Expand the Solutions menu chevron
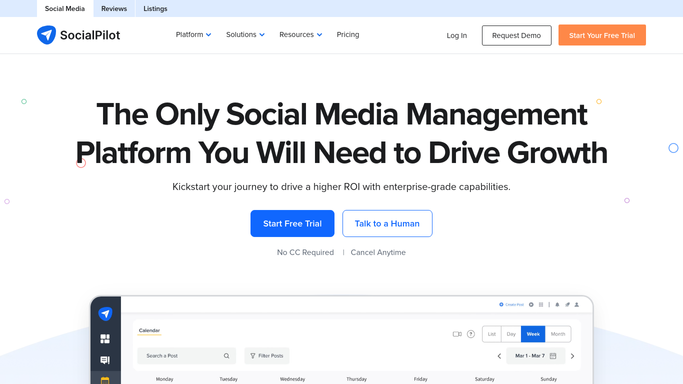 coord(262,35)
